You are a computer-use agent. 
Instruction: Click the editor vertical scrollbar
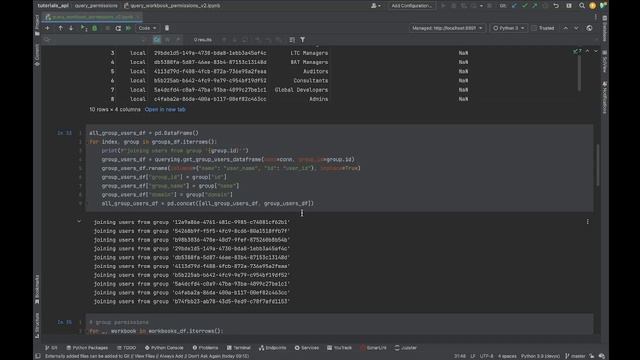tap(597, 165)
